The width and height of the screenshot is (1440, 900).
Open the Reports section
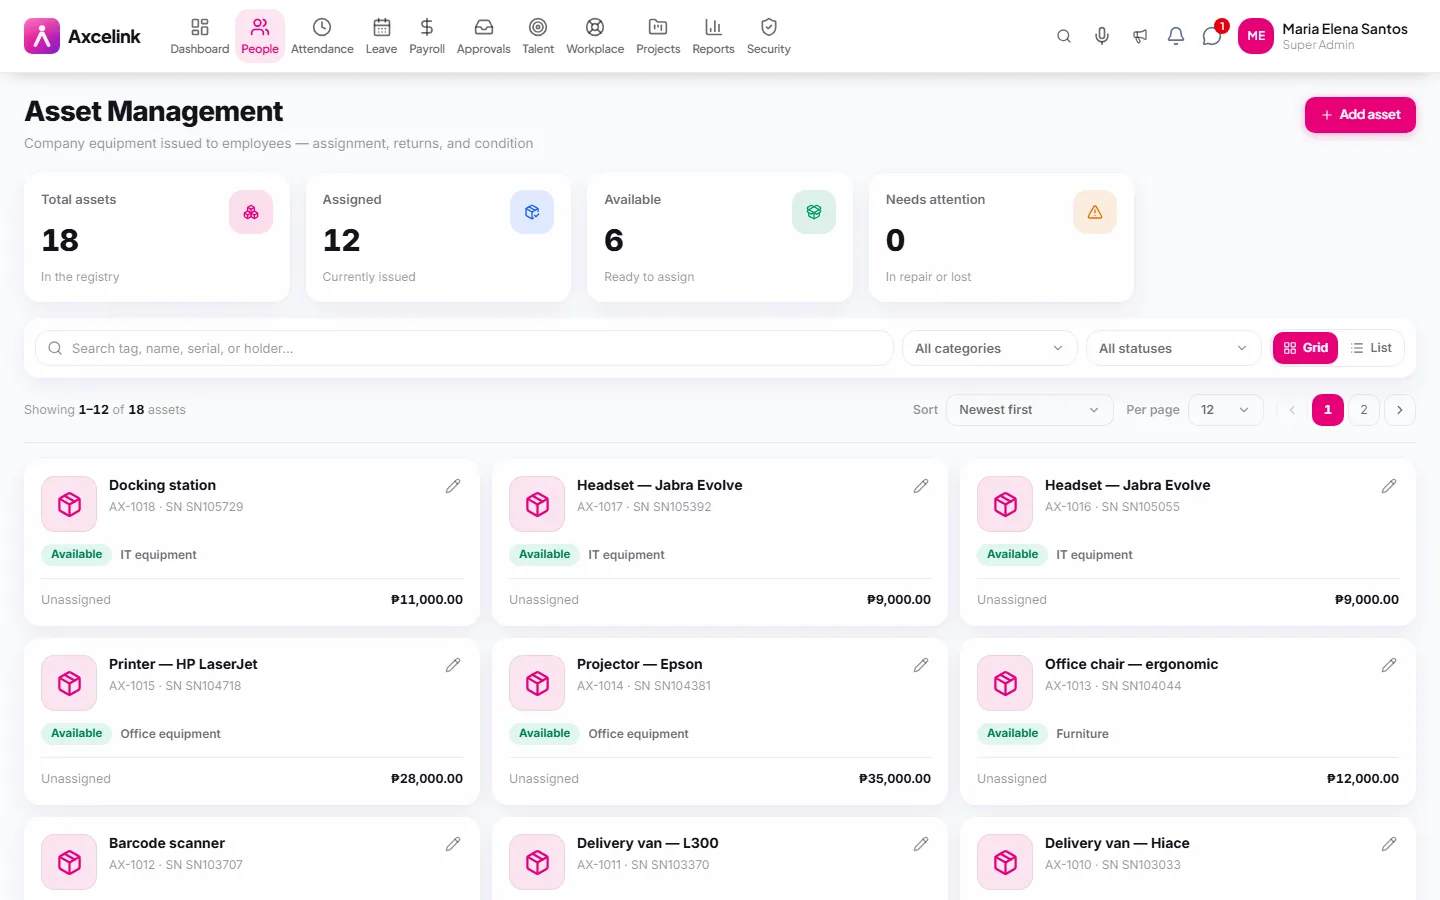713,36
